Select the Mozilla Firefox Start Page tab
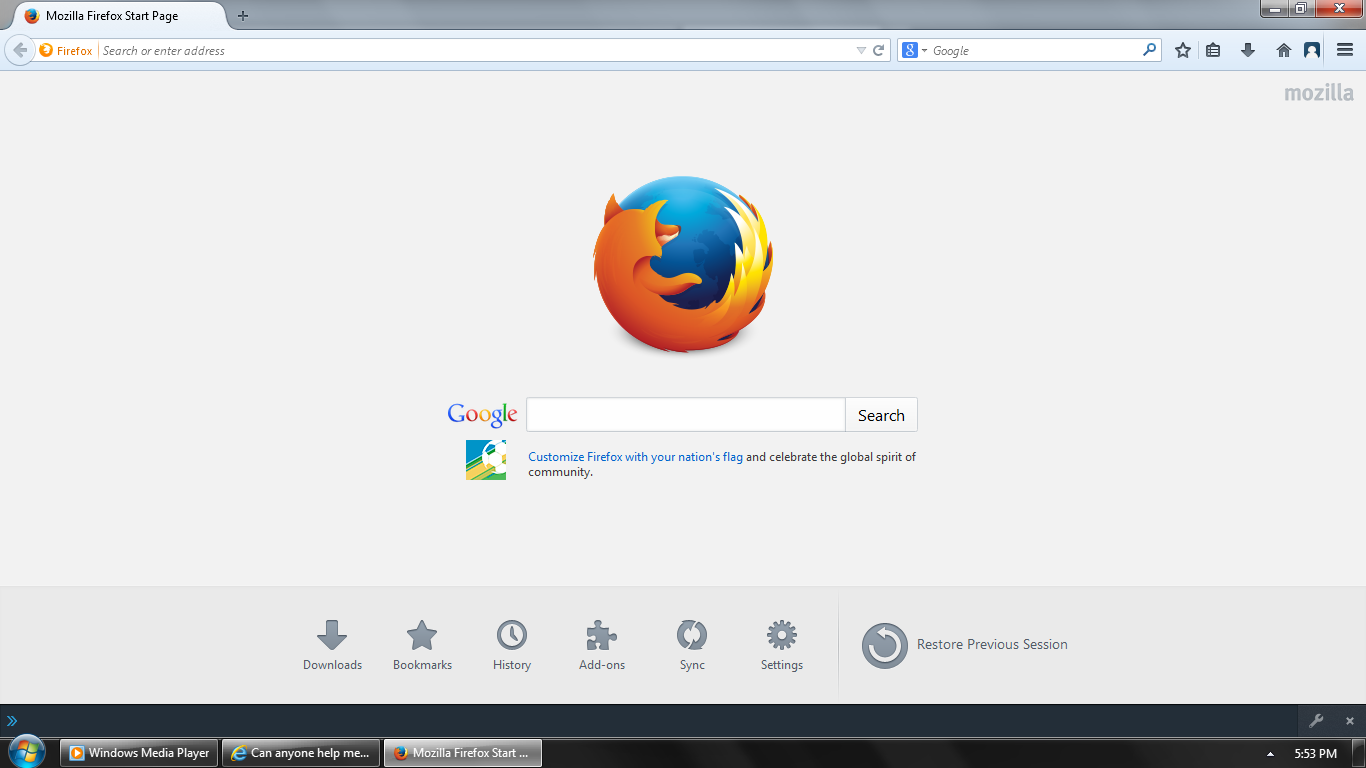 click(x=121, y=16)
